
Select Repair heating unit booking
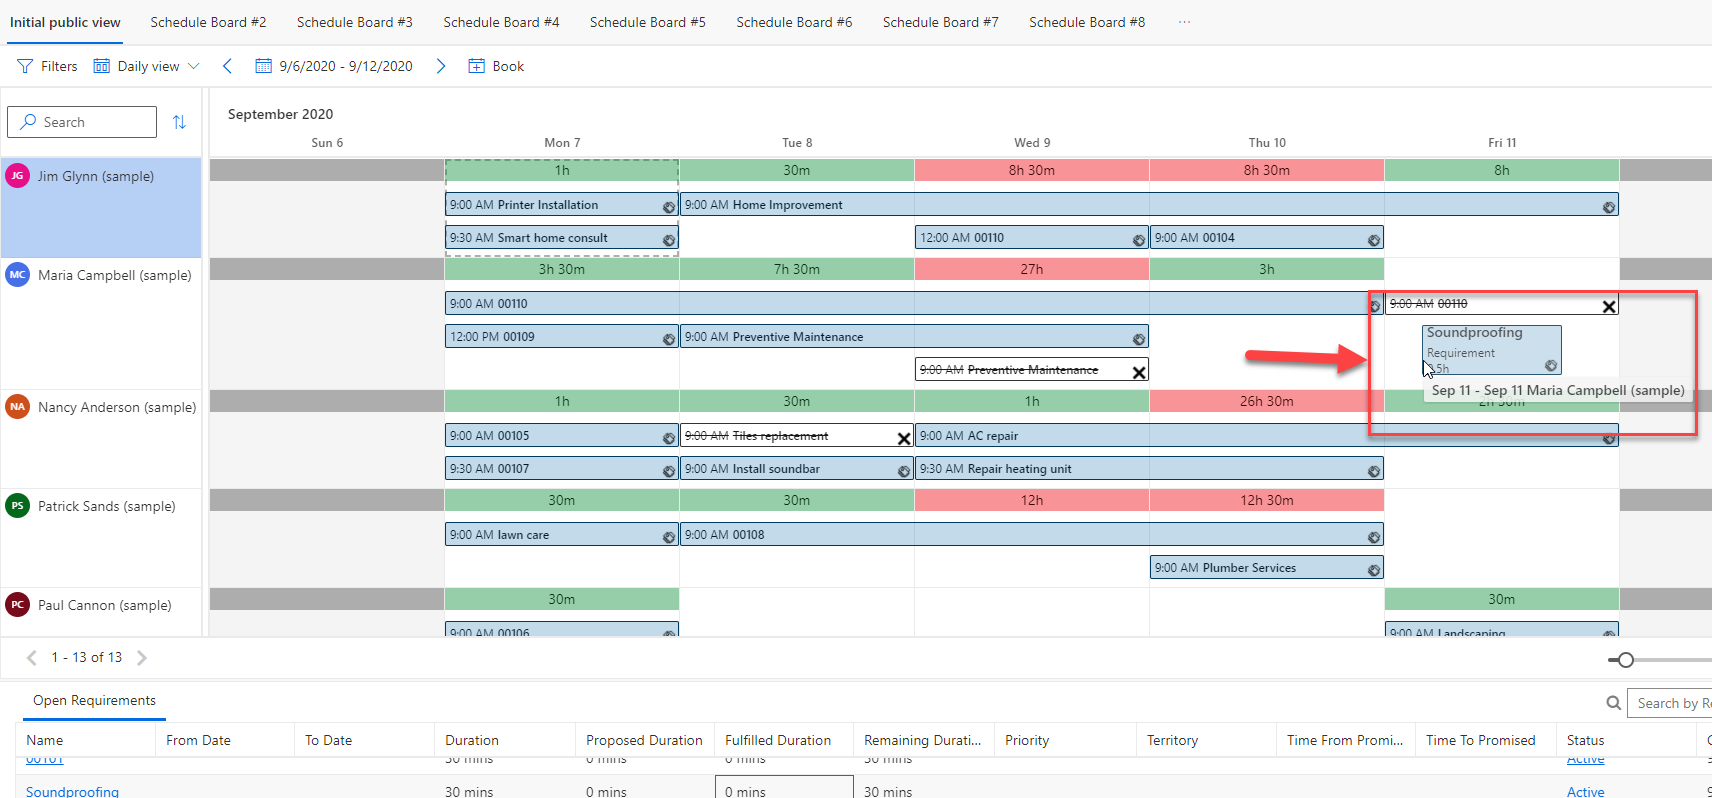point(1149,469)
